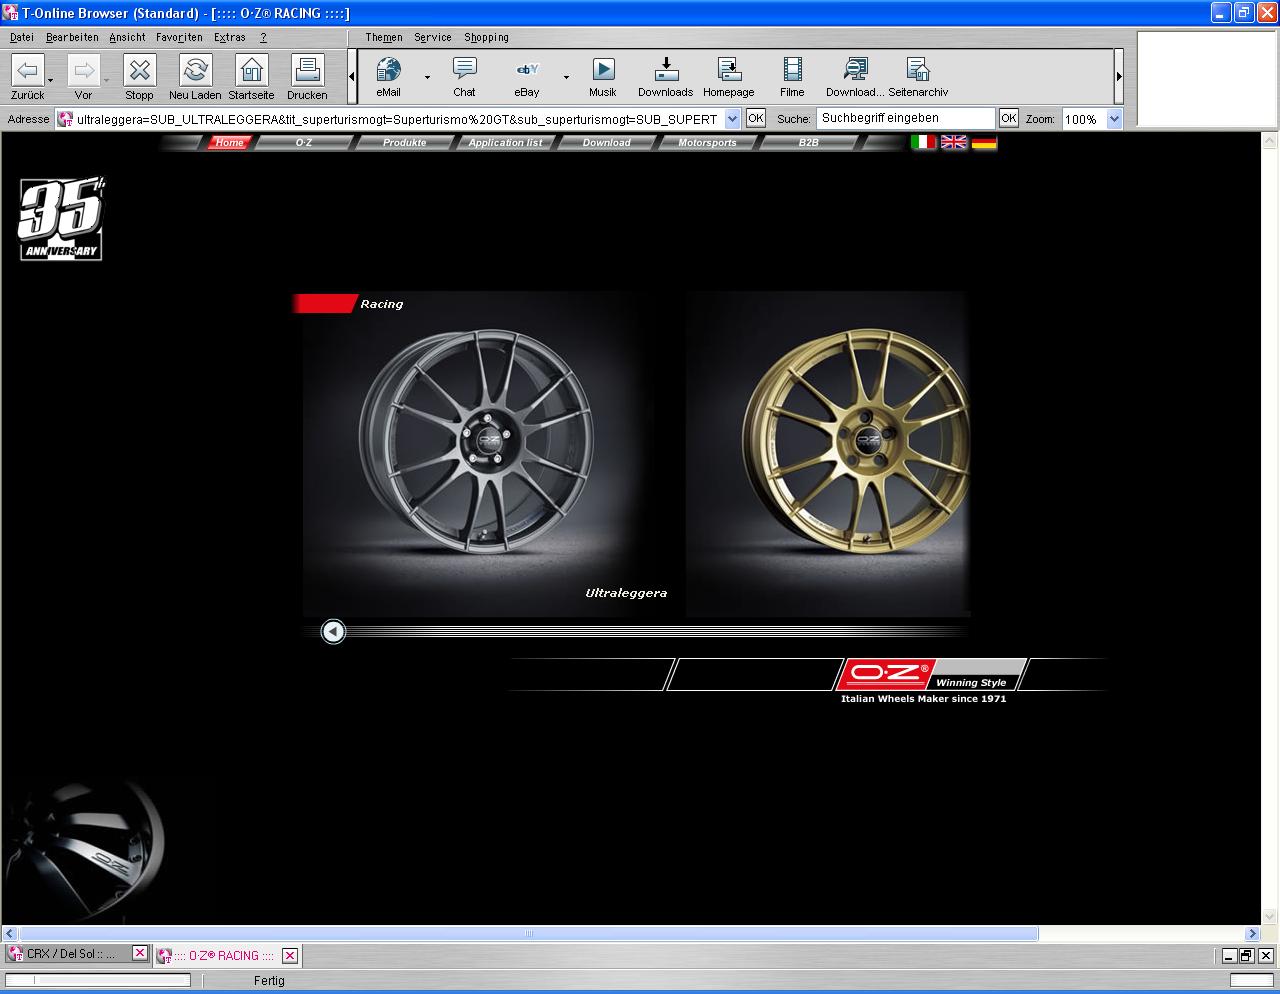Click the Stopp loading icon
This screenshot has height=994, width=1280.
(x=139, y=70)
